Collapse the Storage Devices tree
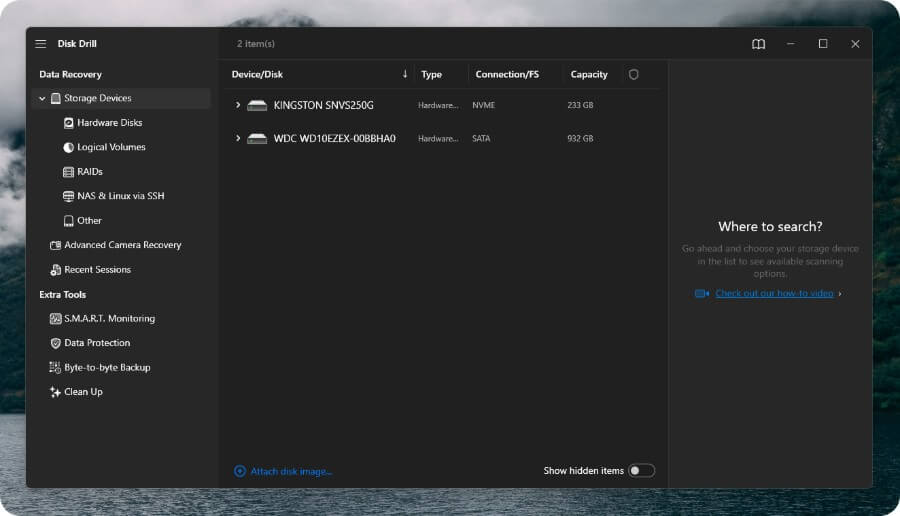The image size is (900, 516). tap(42, 99)
